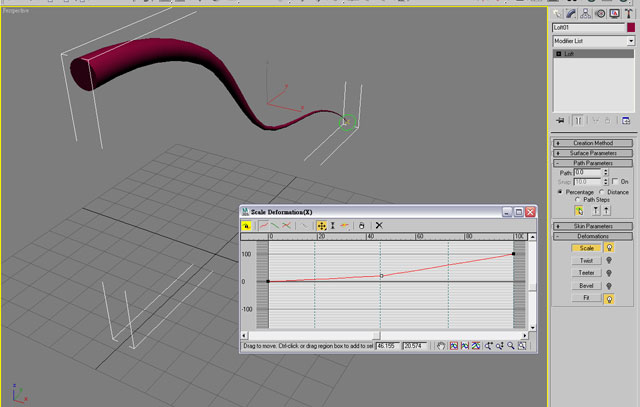640x407 pixels.
Task: Click the Reset Curve X icon
Action: click(x=379, y=226)
